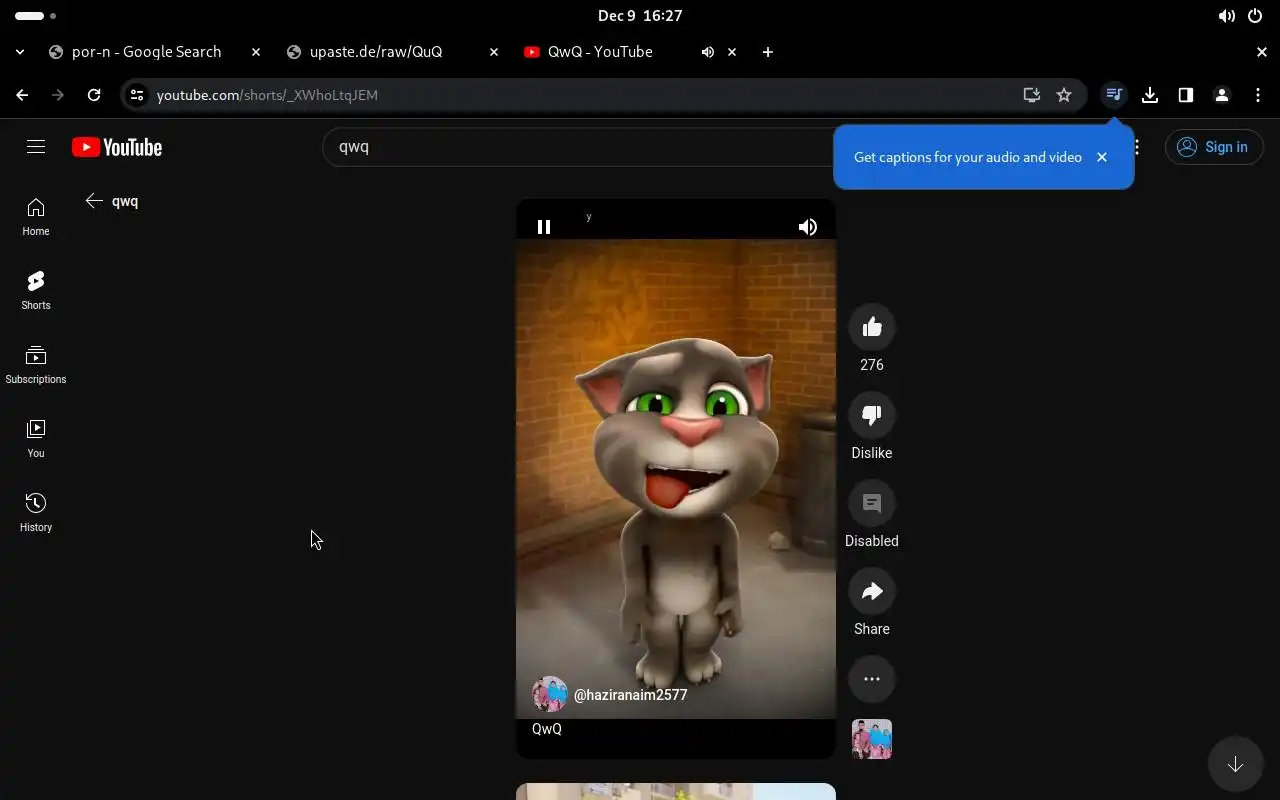Share this Short
Screen dimensions: 1280x800
point(872,591)
